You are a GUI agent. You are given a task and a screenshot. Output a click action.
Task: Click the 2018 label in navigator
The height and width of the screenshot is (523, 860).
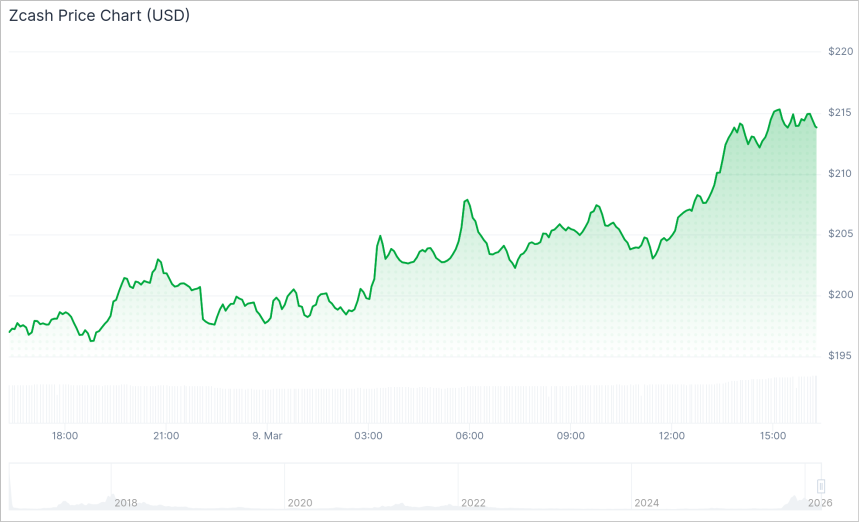125,502
